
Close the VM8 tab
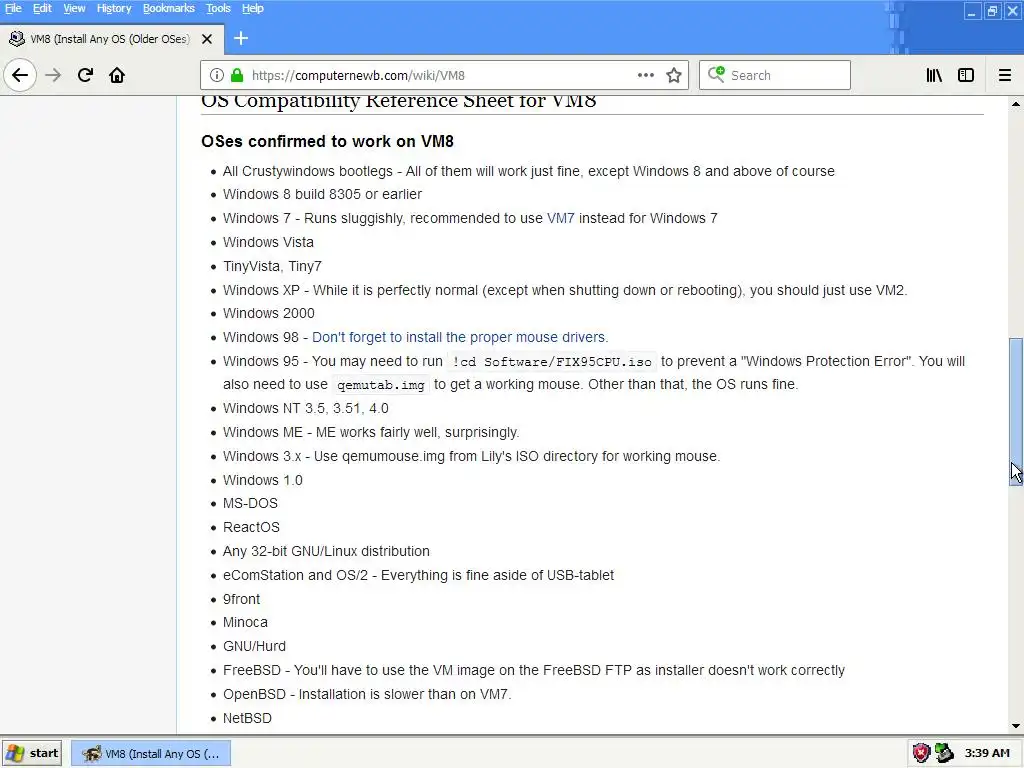pos(207,39)
